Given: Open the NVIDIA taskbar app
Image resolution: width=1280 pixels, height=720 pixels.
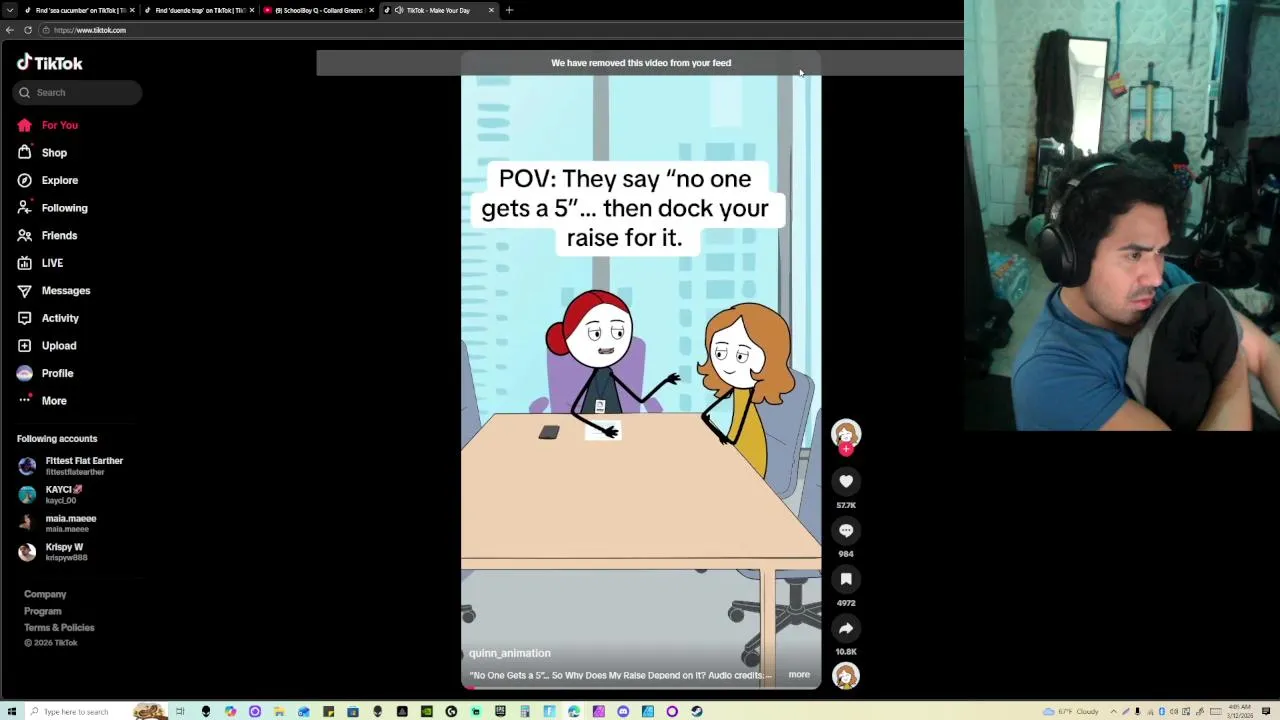Looking at the screenshot, I should 427,711.
